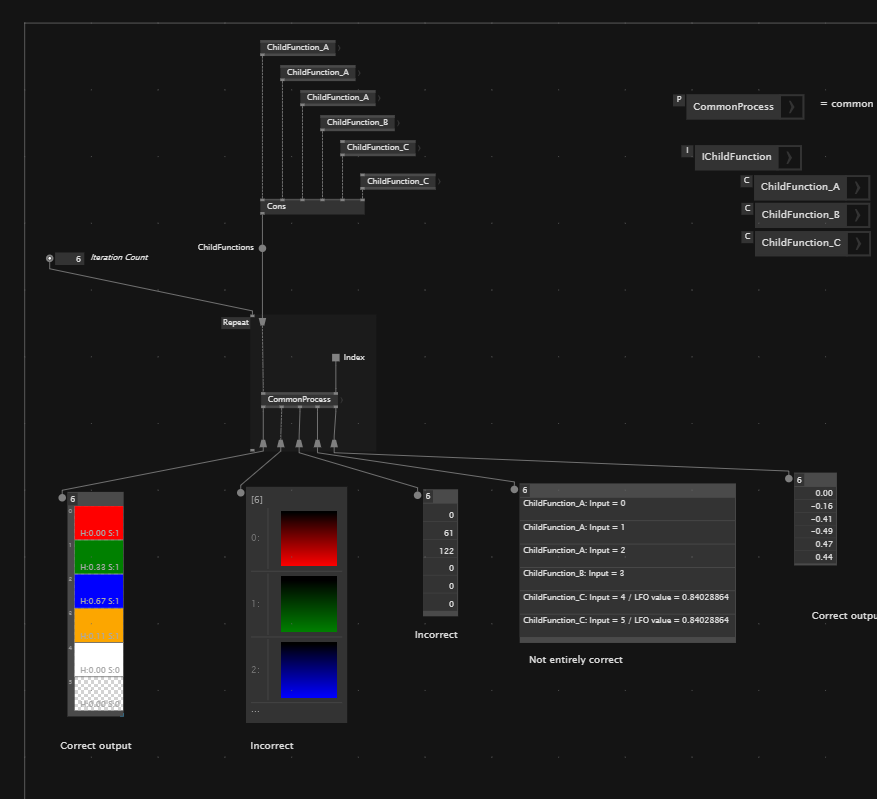Open the CommonProcess definition chevron
The image size is (877, 799).
click(791, 107)
